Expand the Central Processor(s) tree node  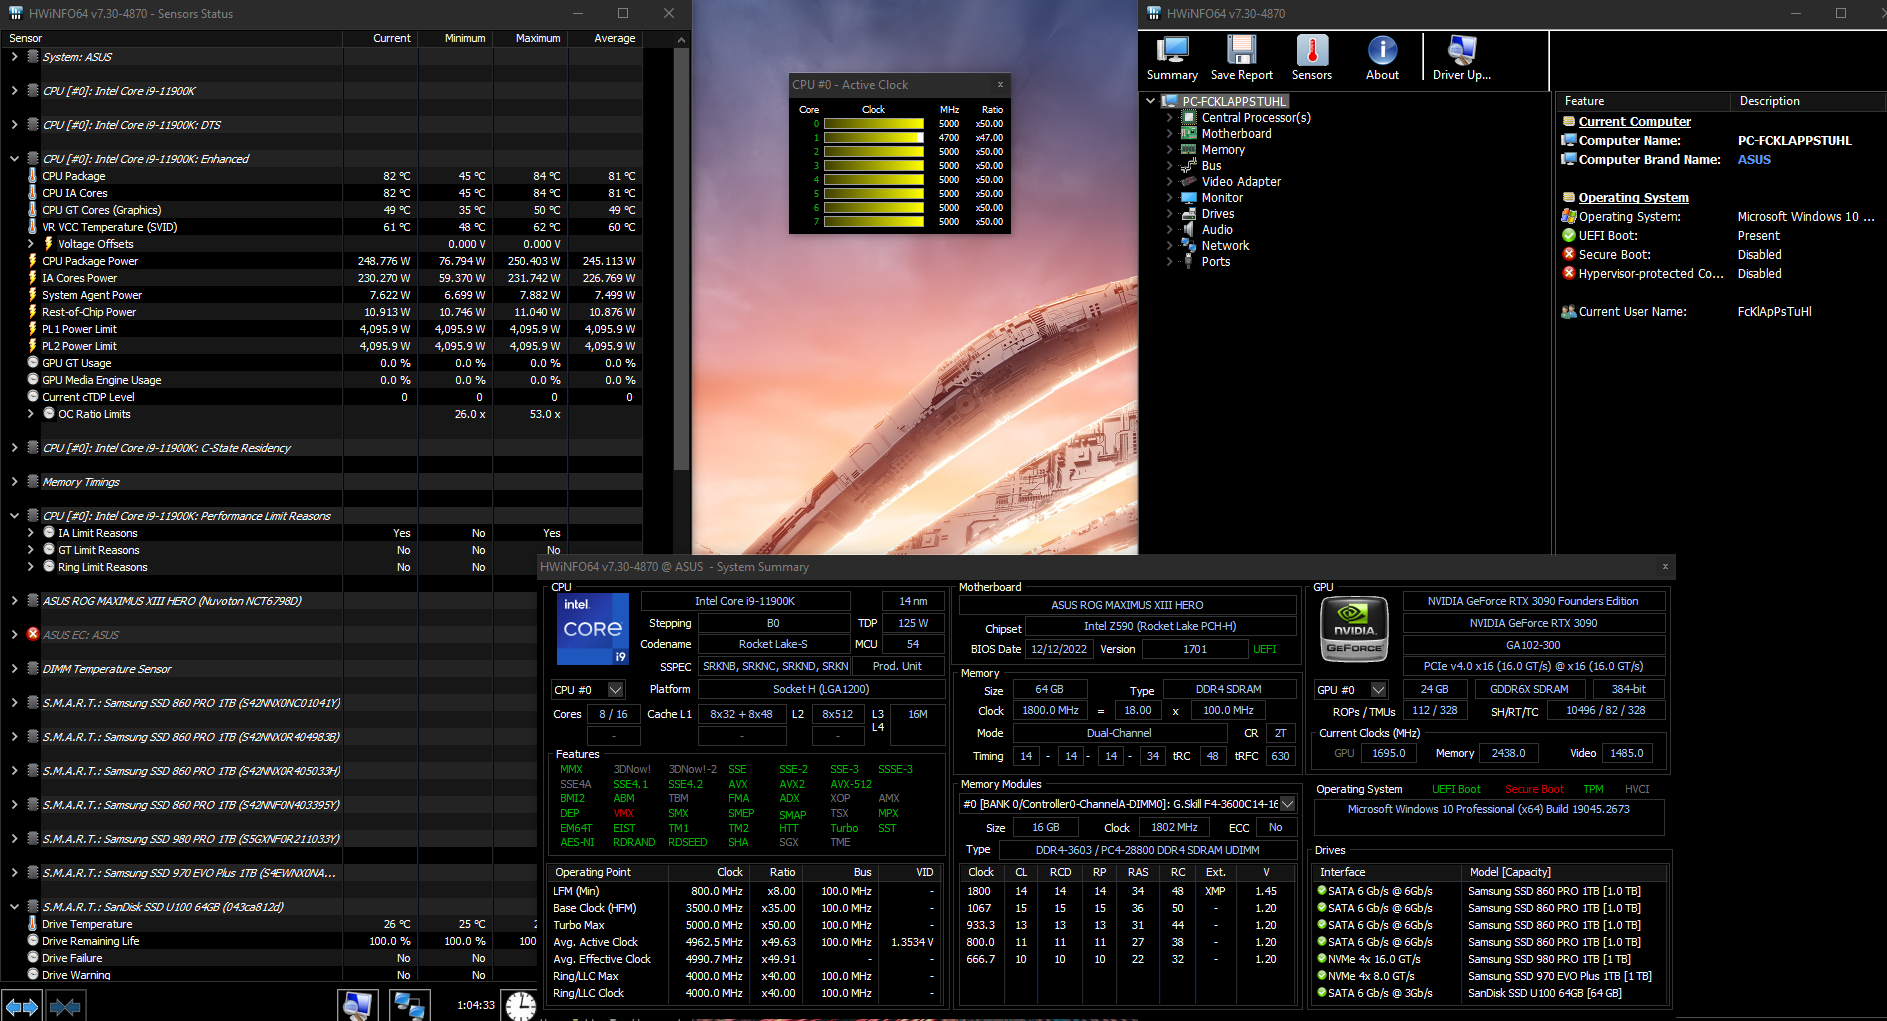pyautogui.click(x=1169, y=117)
